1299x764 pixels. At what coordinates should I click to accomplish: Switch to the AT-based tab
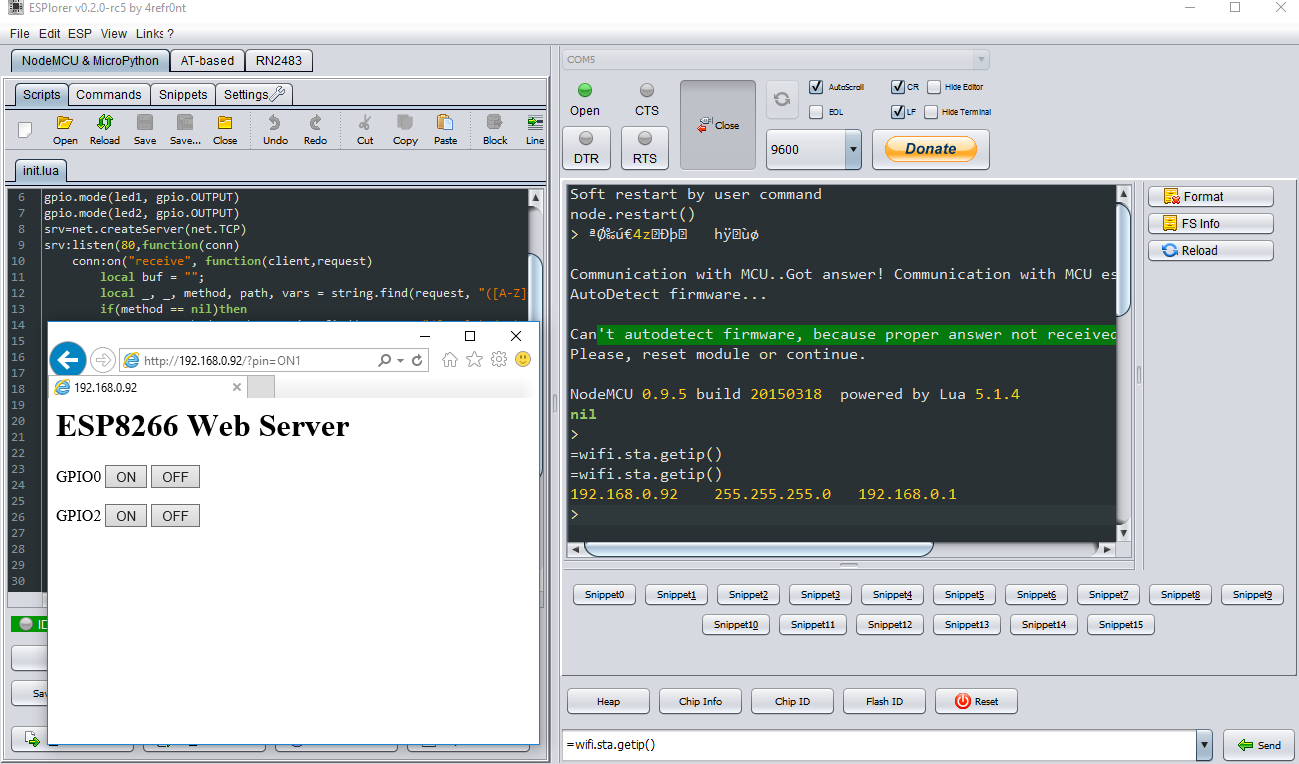207,60
